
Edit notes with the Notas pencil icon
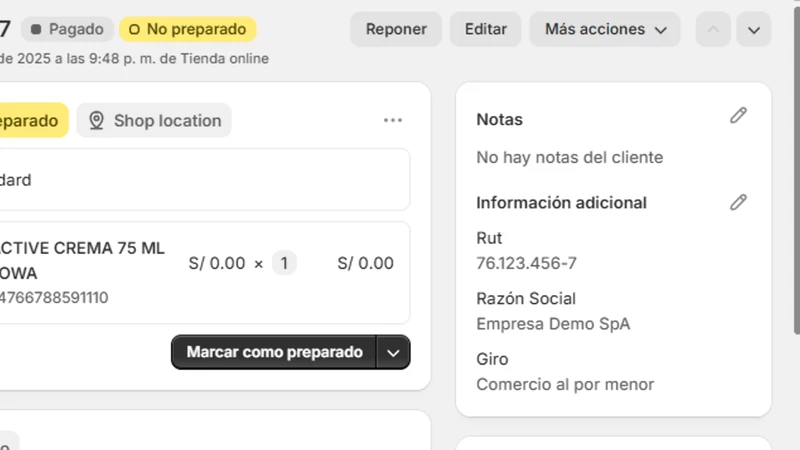tap(738, 116)
